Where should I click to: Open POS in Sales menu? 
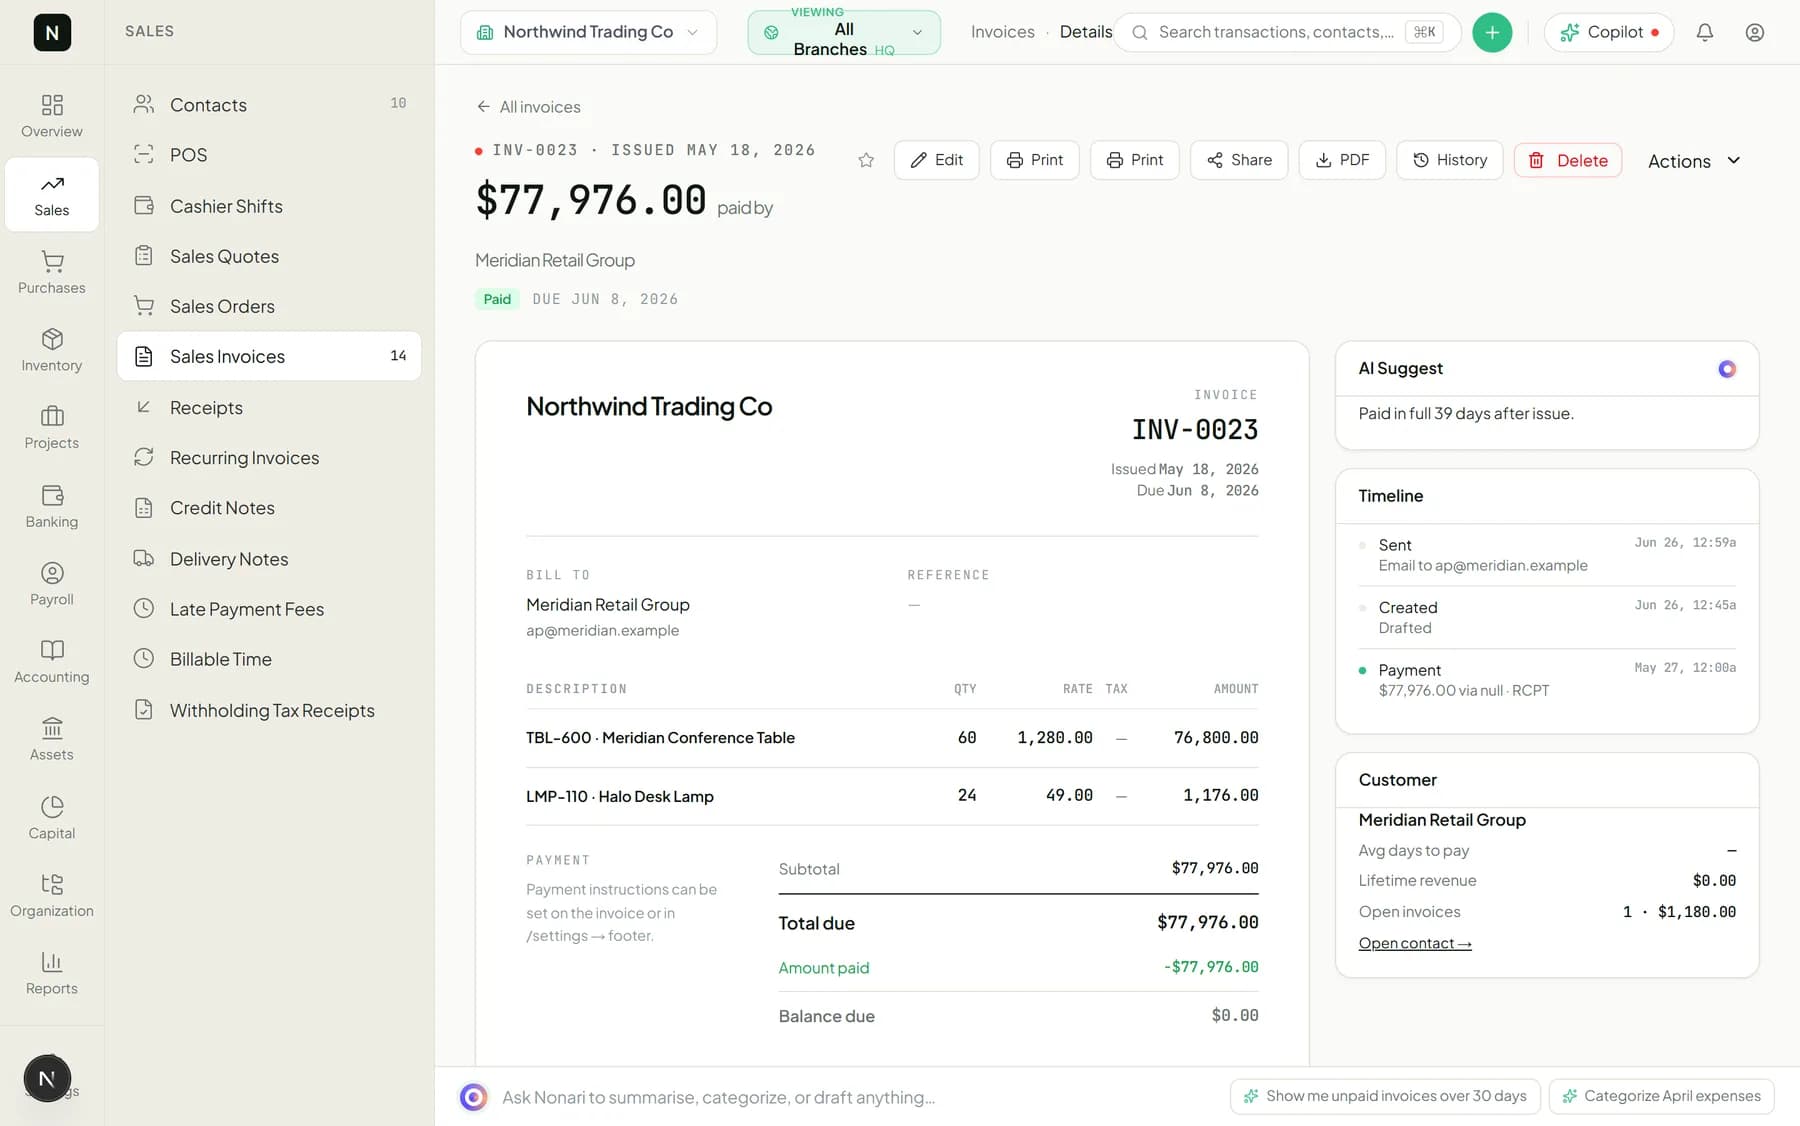point(269,155)
